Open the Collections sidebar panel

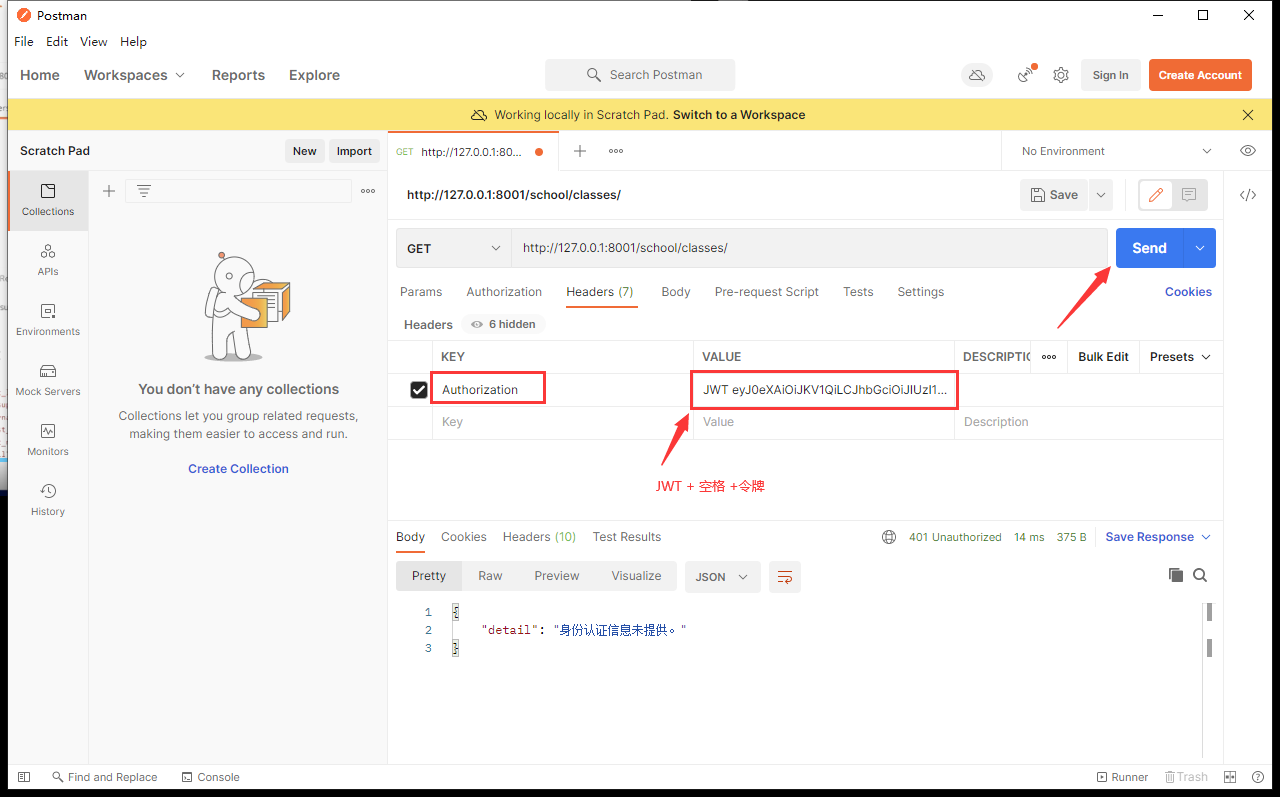tap(48, 200)
